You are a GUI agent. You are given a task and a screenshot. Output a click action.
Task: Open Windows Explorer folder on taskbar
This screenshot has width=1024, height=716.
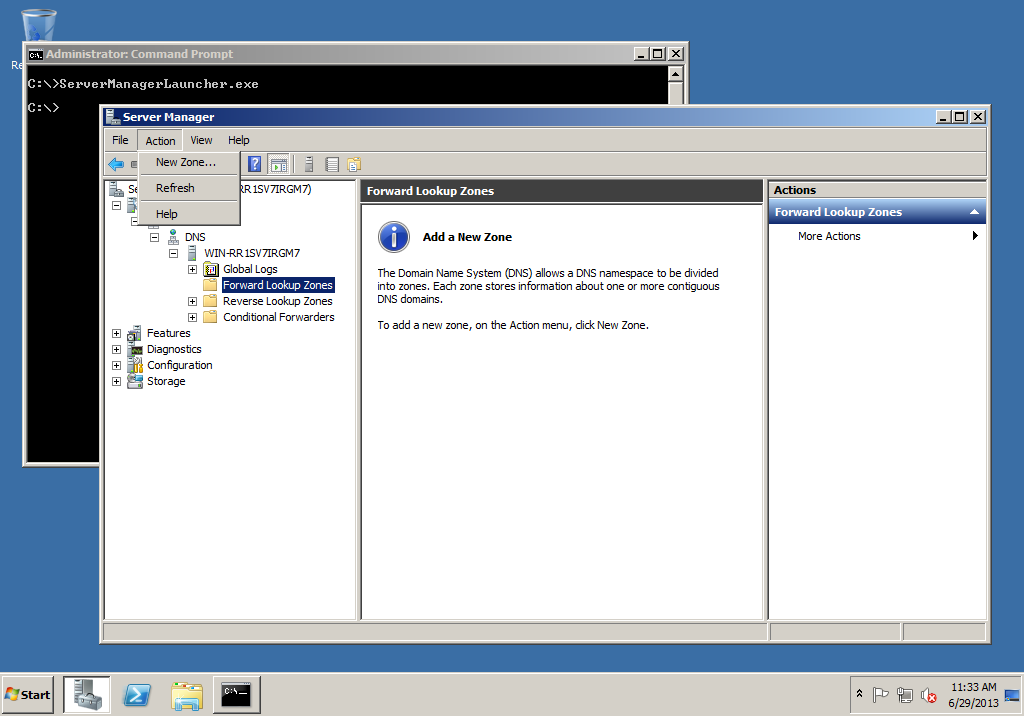point(187,694)
